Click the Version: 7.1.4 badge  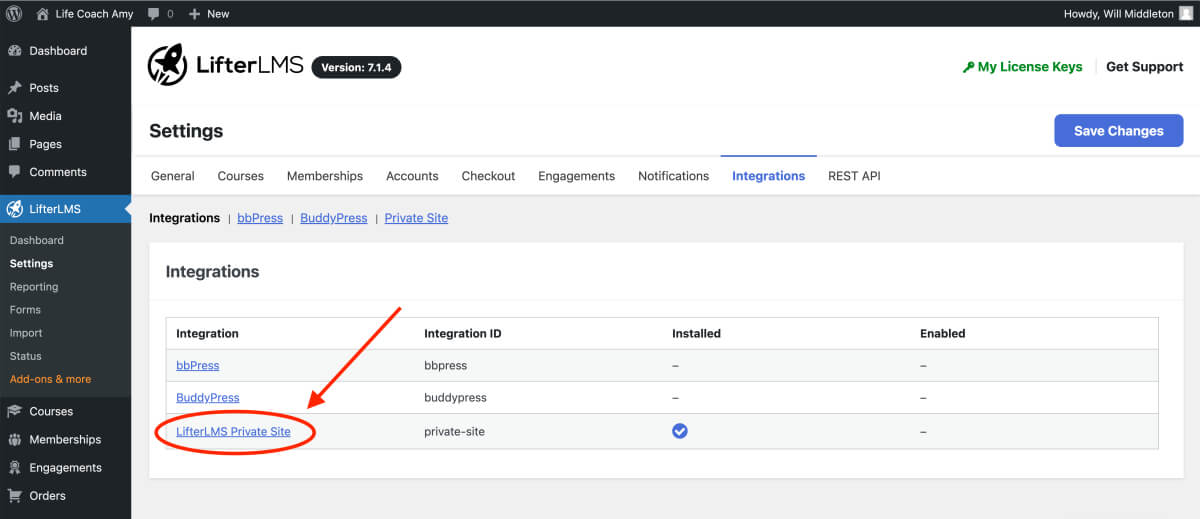click(x=356, y=67)
